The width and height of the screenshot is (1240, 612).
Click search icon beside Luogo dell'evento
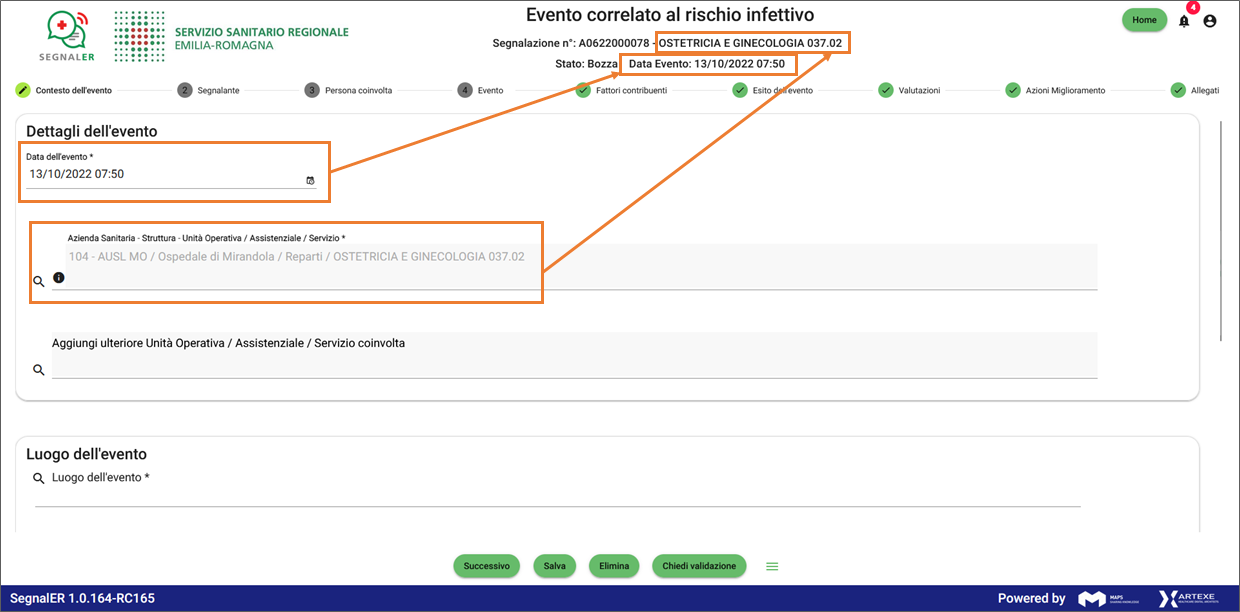(x=39, y=479)
